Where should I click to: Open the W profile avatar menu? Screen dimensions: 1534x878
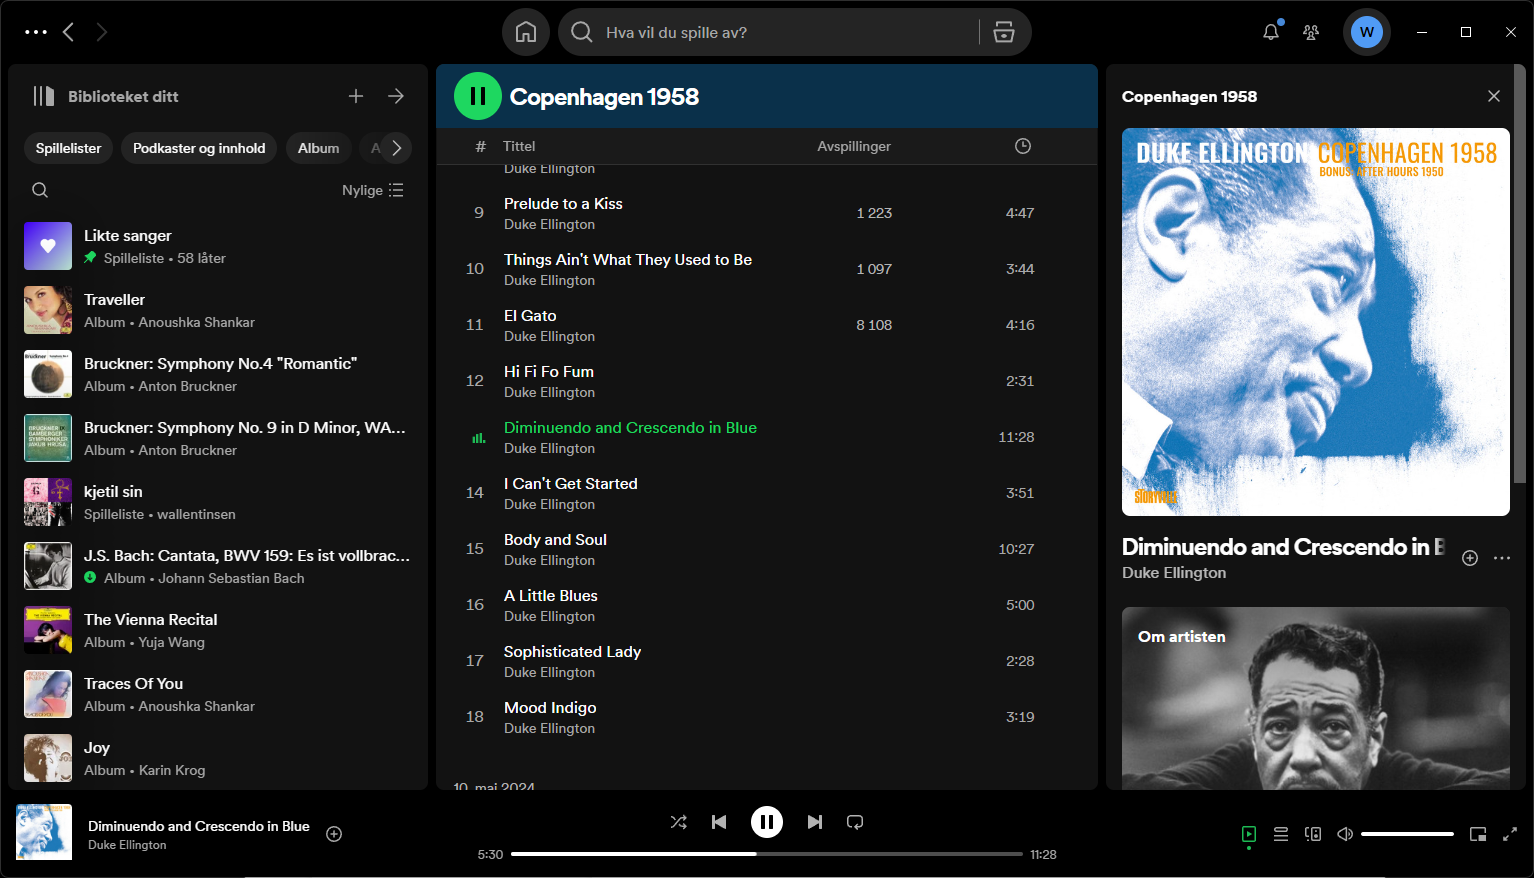[x=1366, y=32]
